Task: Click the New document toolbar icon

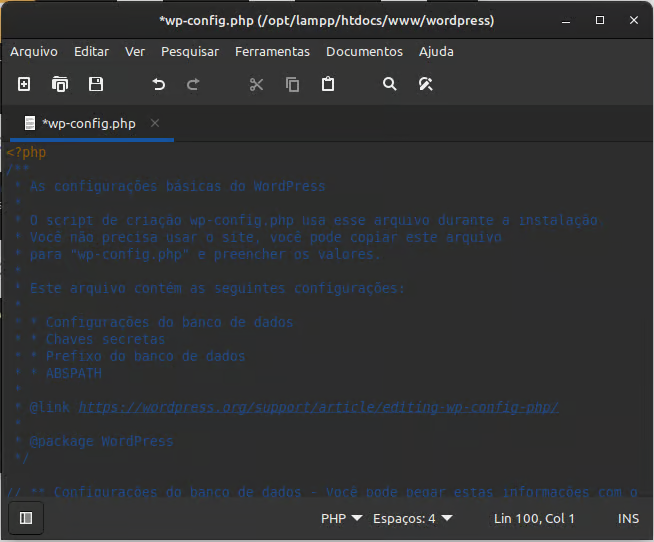Action: pyautogui.click(x=24, y=85)
